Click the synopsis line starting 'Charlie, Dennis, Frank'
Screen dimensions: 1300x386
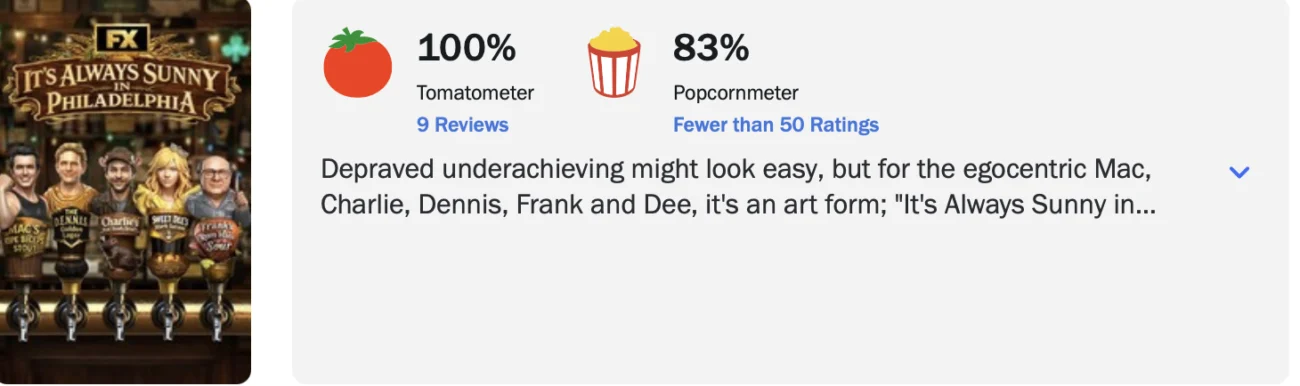tap(738, 204)
